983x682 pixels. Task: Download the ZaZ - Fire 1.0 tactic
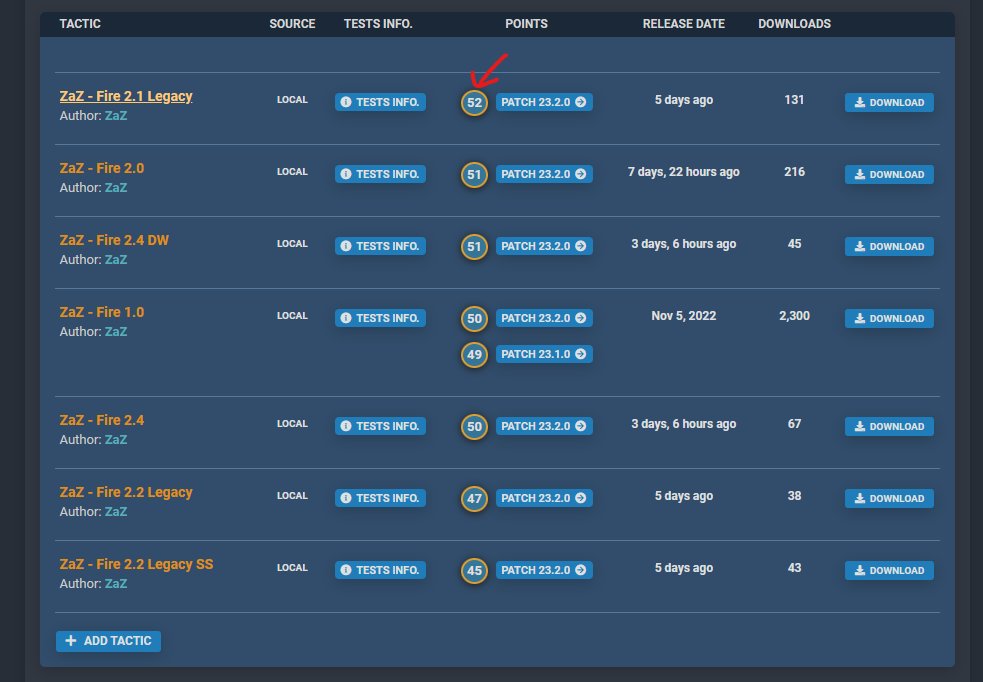click(x=889, y=319)
